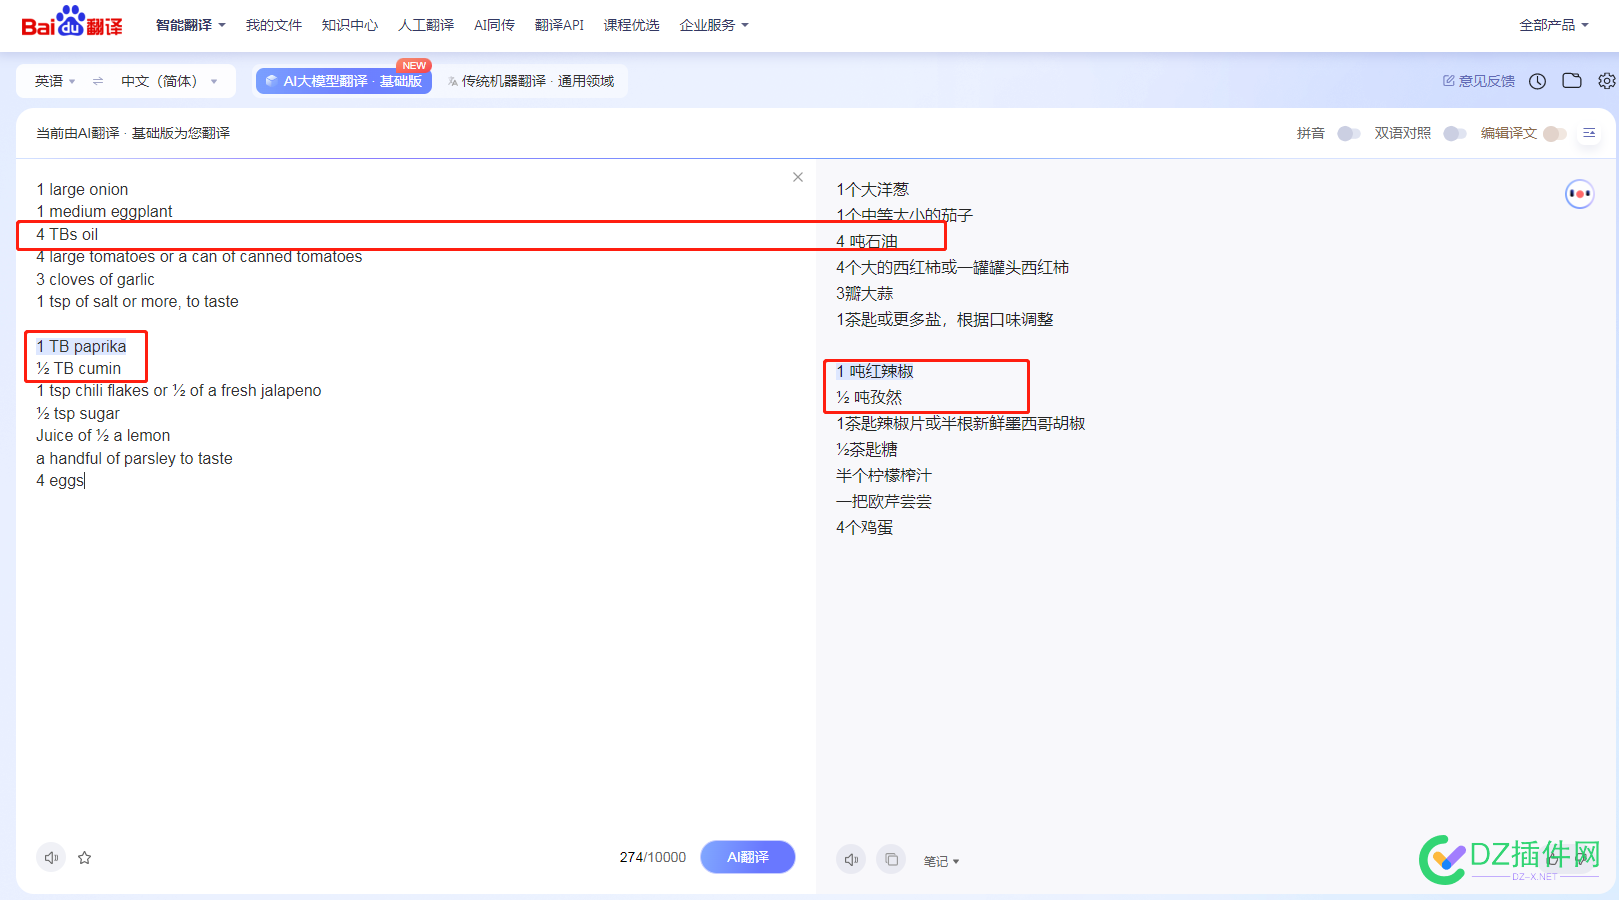Click the translated line '3瓣大蒜'
The width and height of the screenshot is (1619, 900).
pos(864,293)
